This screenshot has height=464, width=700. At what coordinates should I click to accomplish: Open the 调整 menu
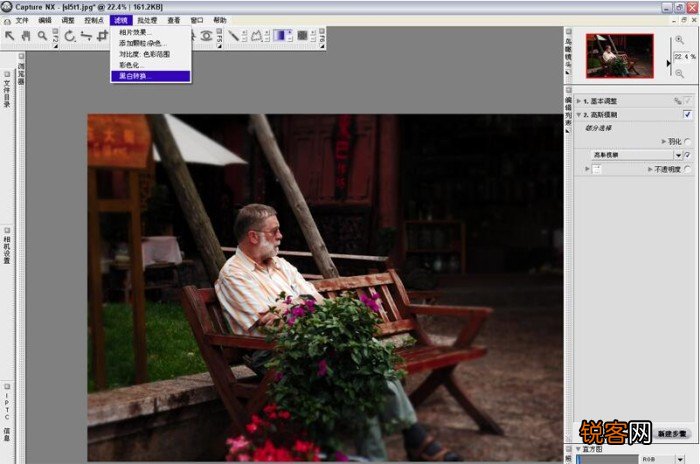click(68, 21)
